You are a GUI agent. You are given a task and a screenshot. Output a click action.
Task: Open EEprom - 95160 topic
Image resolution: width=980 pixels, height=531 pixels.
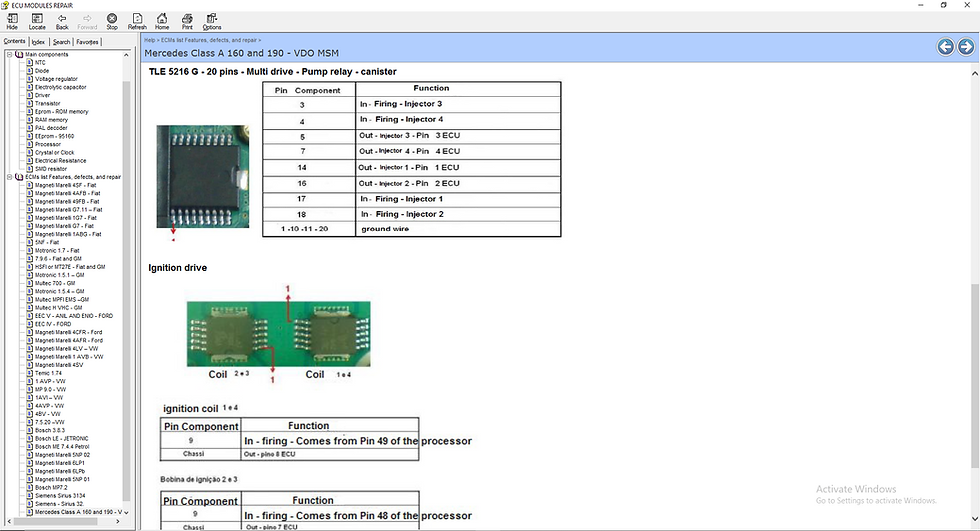click(54, 136)
